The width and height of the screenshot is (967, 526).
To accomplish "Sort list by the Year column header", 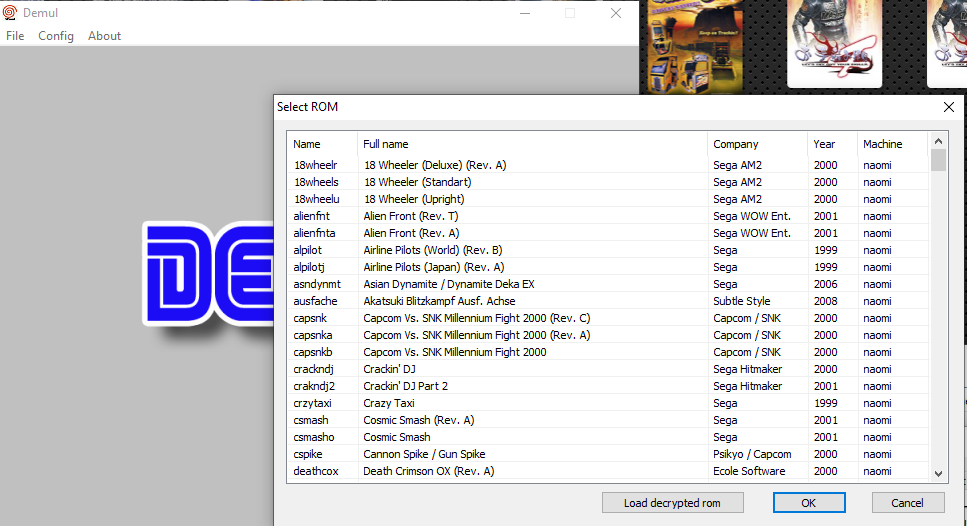I will (x=832, y=144).
